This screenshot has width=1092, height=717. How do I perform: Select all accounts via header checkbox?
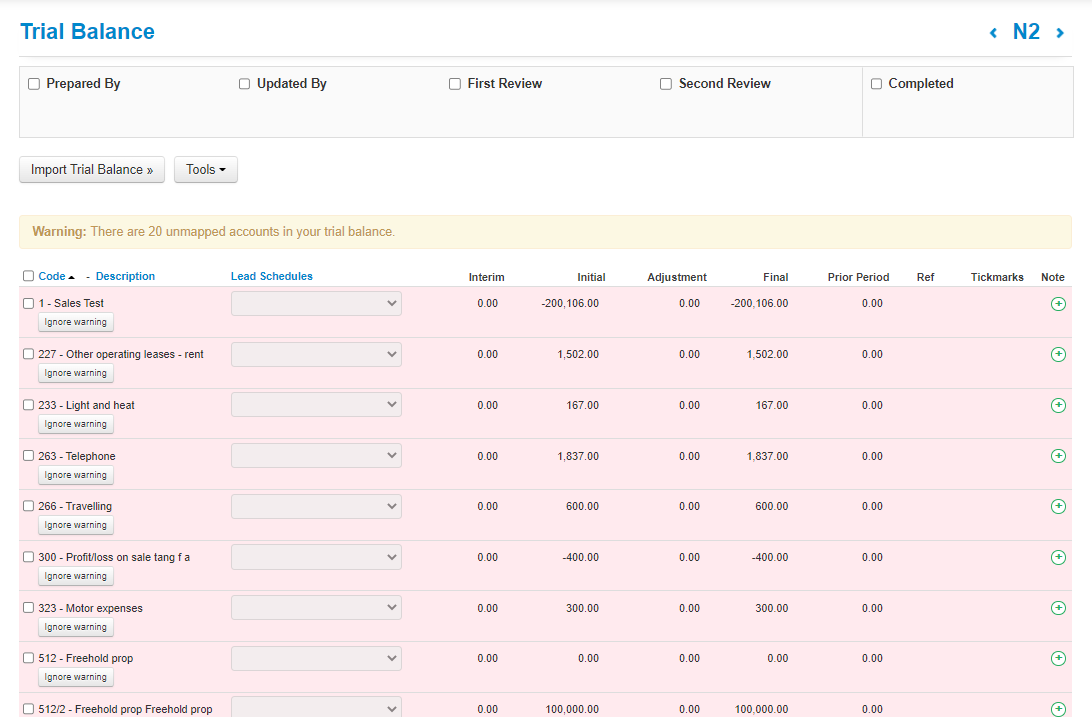(x=29, y=276)
